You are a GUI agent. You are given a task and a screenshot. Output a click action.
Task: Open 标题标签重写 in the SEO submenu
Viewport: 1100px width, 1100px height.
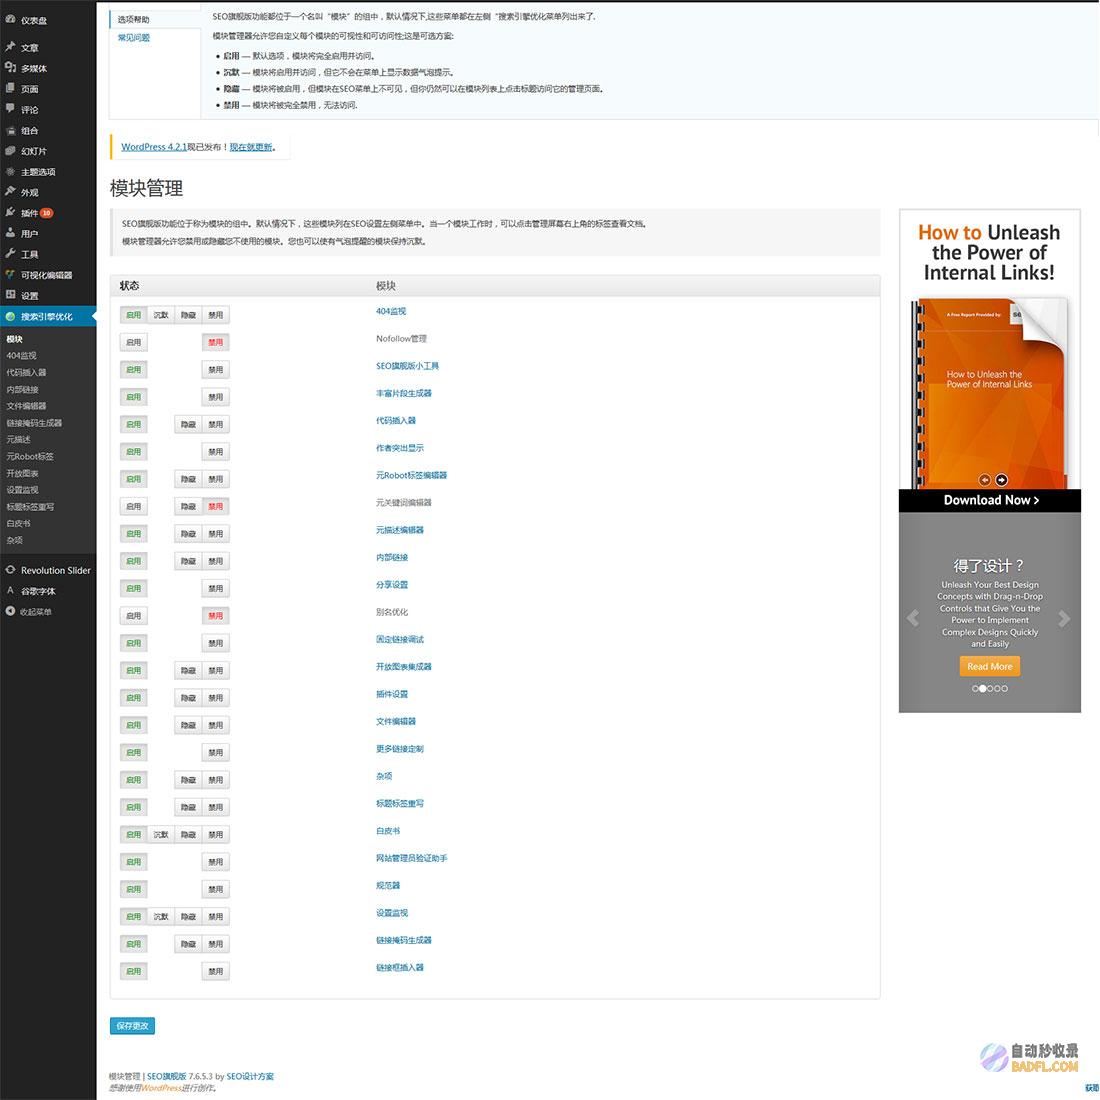coord(29,507)
